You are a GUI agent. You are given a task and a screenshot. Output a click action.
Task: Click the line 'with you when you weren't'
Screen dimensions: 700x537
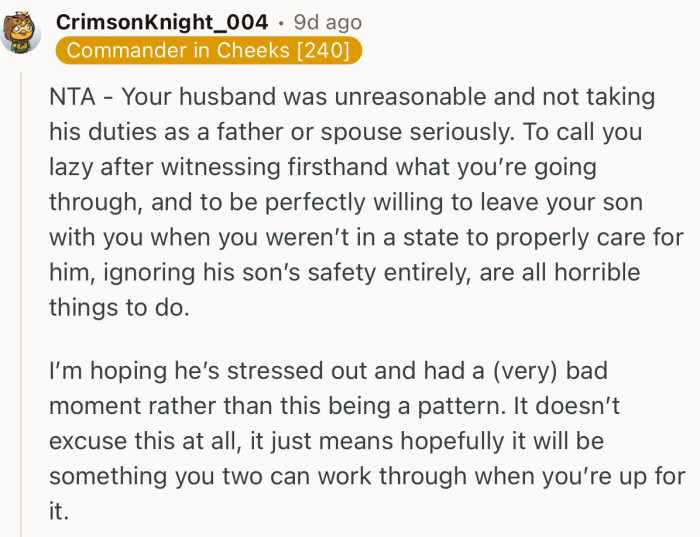(367, 237)
